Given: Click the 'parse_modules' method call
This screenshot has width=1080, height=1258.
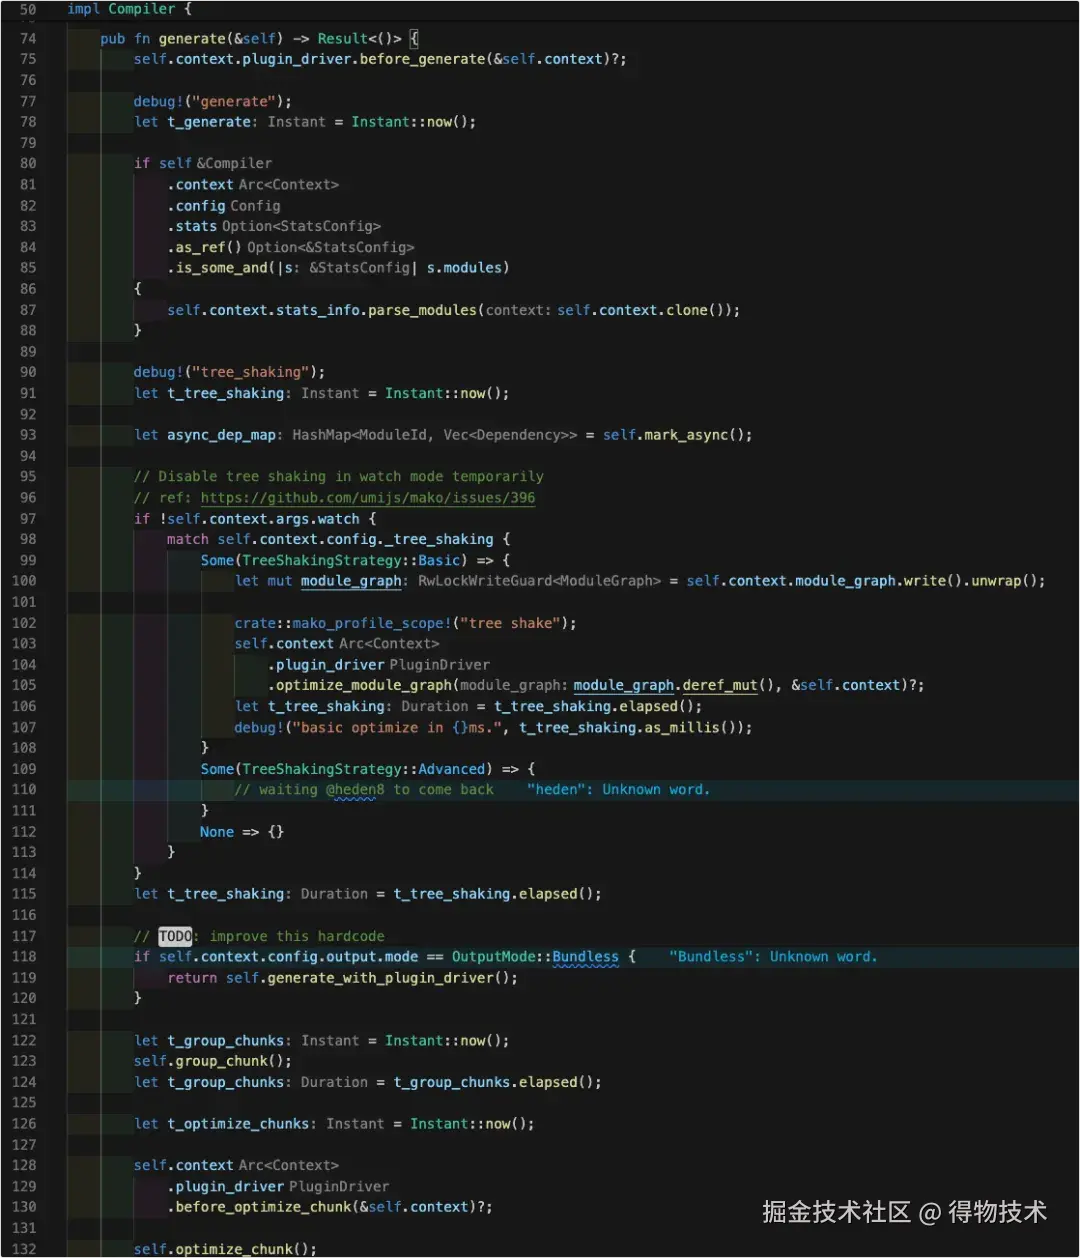Looking at the screenshot, I should [424, 310].
